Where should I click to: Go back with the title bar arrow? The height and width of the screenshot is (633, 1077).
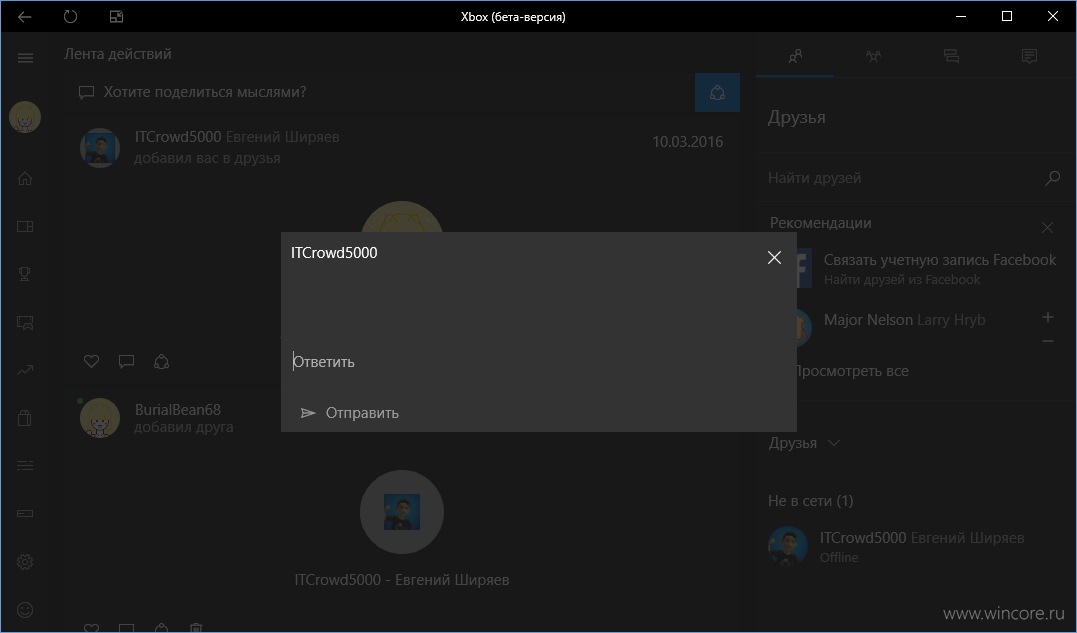pos(25,16)
